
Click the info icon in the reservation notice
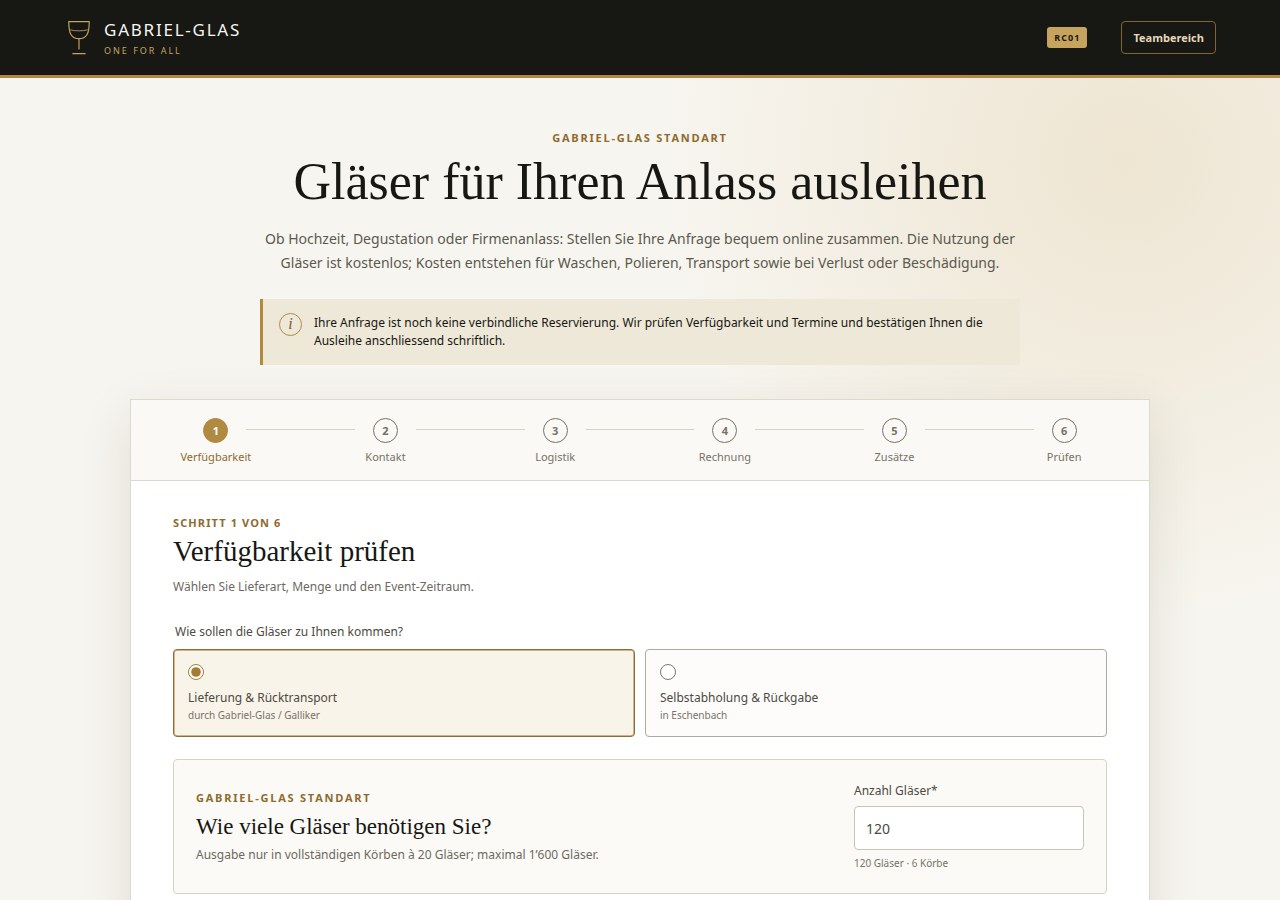[x=290, y=324]
